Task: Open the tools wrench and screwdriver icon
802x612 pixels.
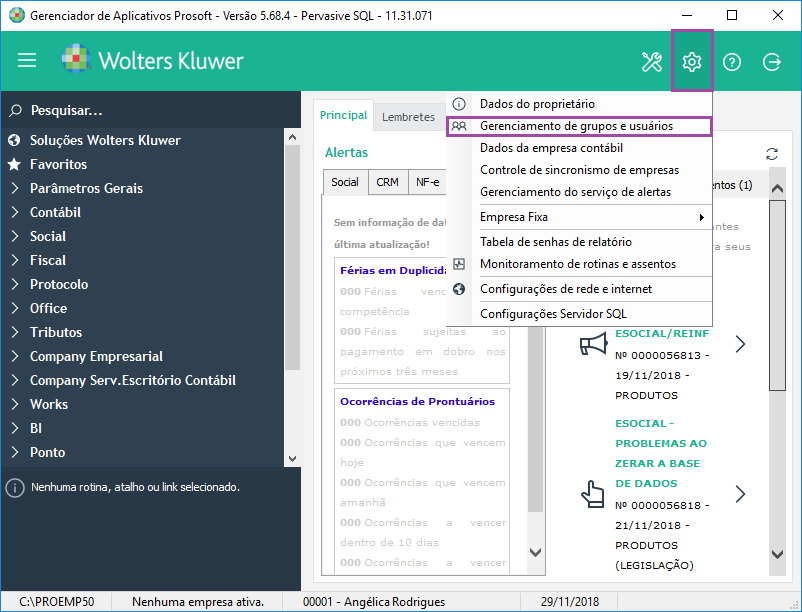Action: point(652,62)
